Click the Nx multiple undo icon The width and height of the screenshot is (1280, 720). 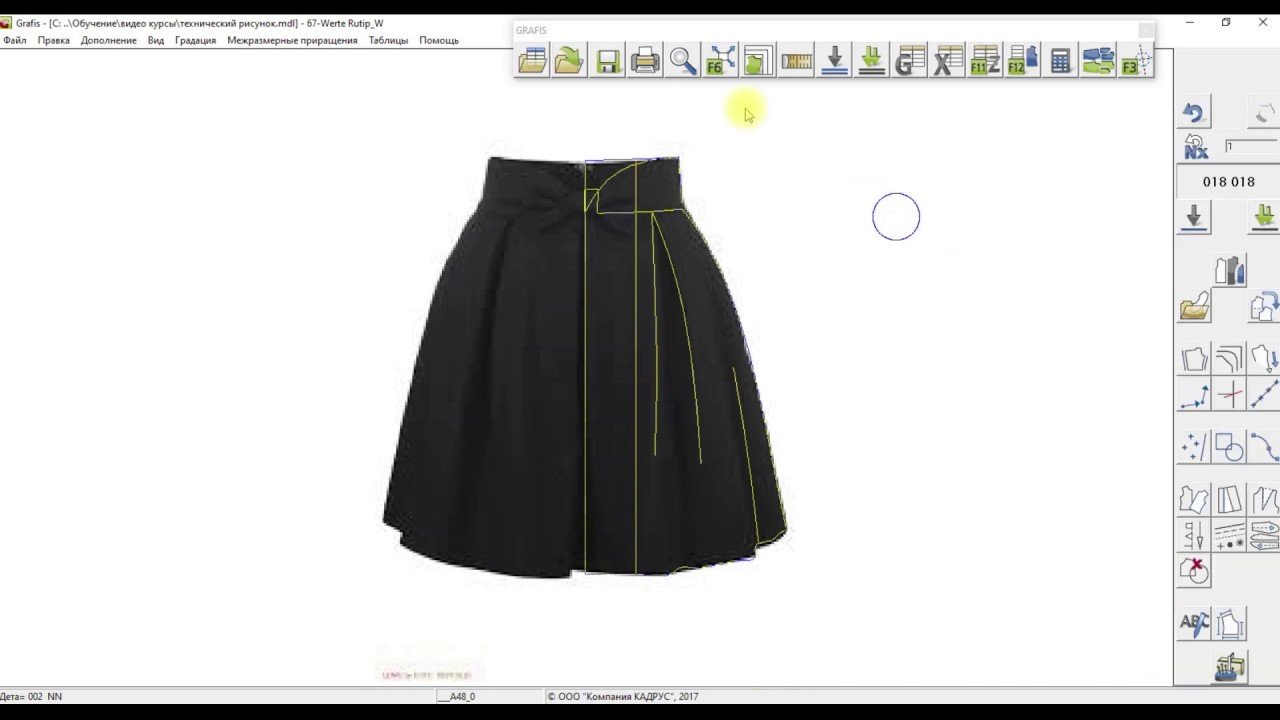1194,147
